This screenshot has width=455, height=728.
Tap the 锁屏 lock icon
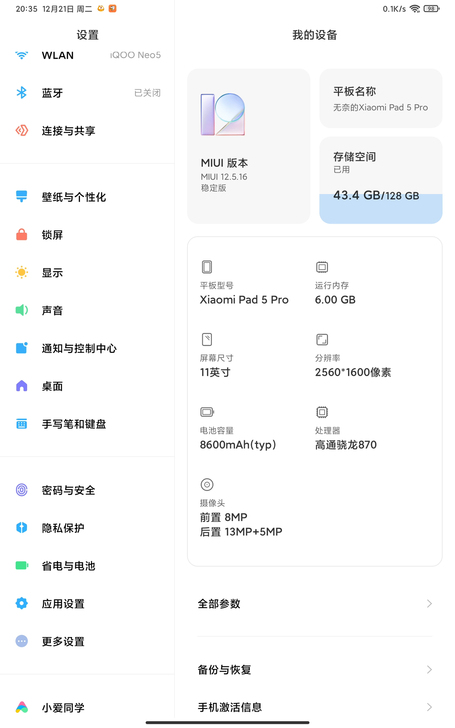pos(21,234)
